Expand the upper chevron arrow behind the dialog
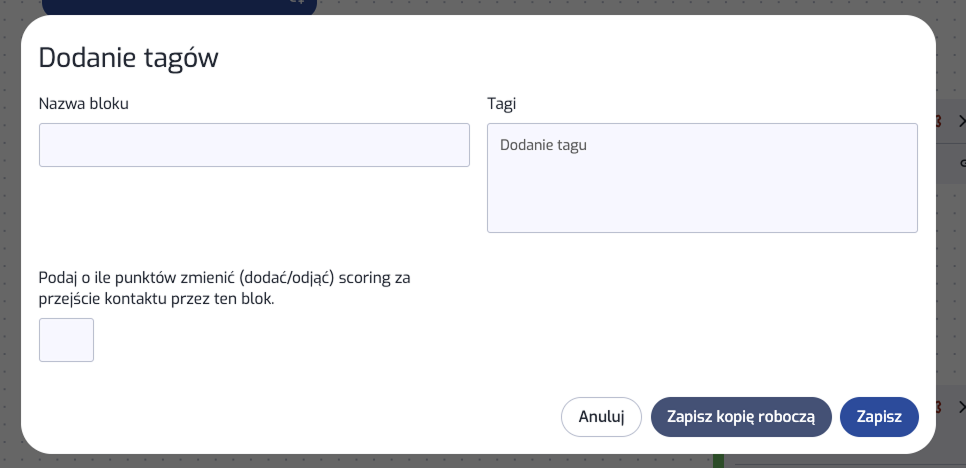The height and width of the screenshot is (468, 966). [961, 122]
